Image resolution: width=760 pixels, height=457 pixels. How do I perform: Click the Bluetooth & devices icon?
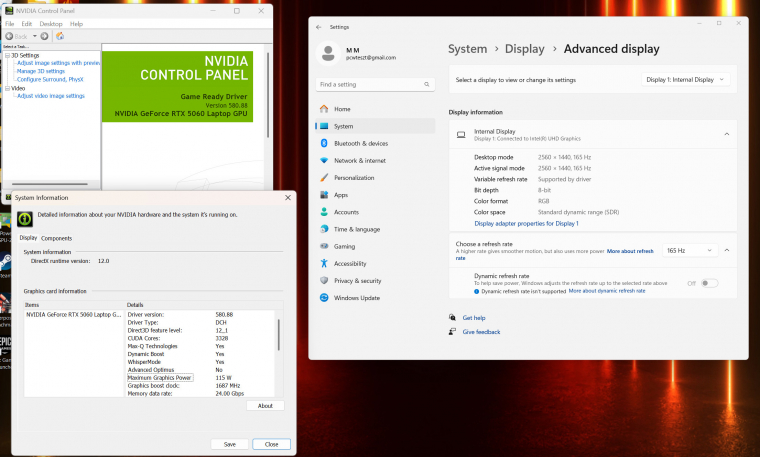pos(324,143)
